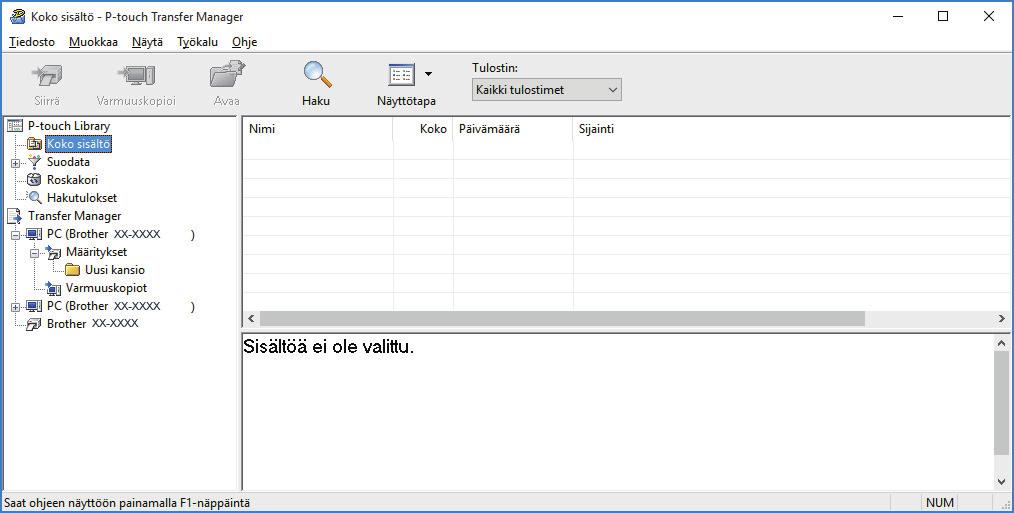Click the Uusi kansio yellow folder icon

pyautogui.click(x=72, y=270)
